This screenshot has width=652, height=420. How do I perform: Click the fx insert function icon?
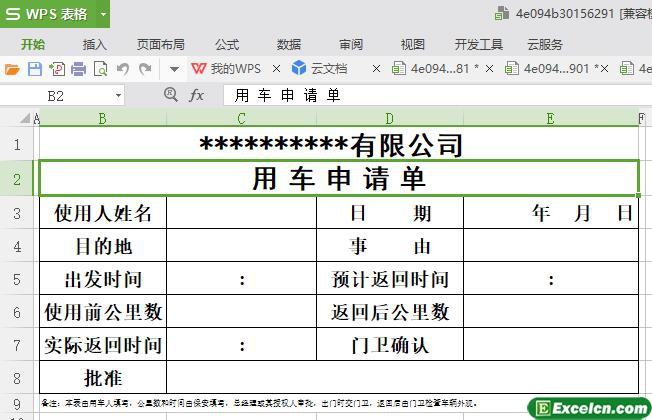pos(197,95)
